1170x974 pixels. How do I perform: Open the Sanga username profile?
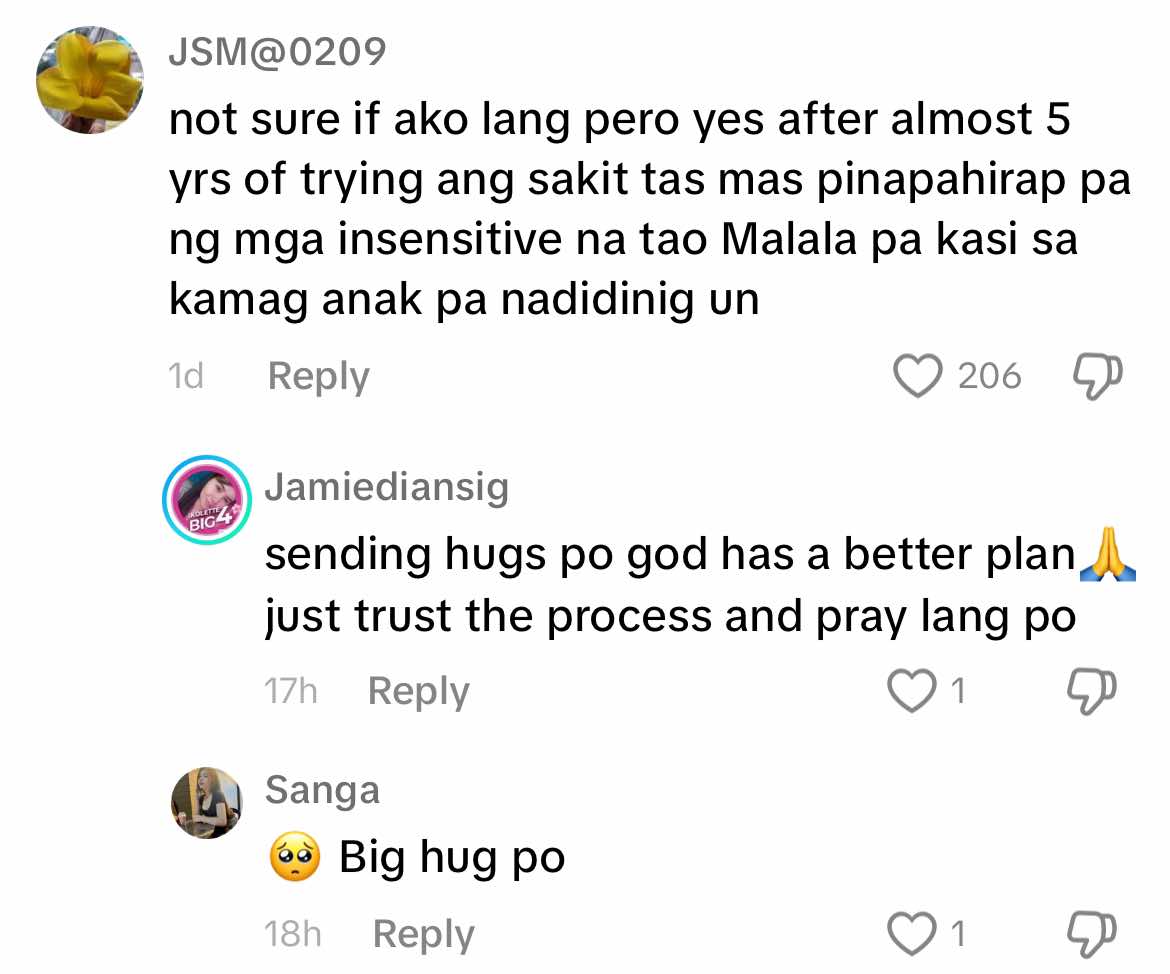coord(322,790)
